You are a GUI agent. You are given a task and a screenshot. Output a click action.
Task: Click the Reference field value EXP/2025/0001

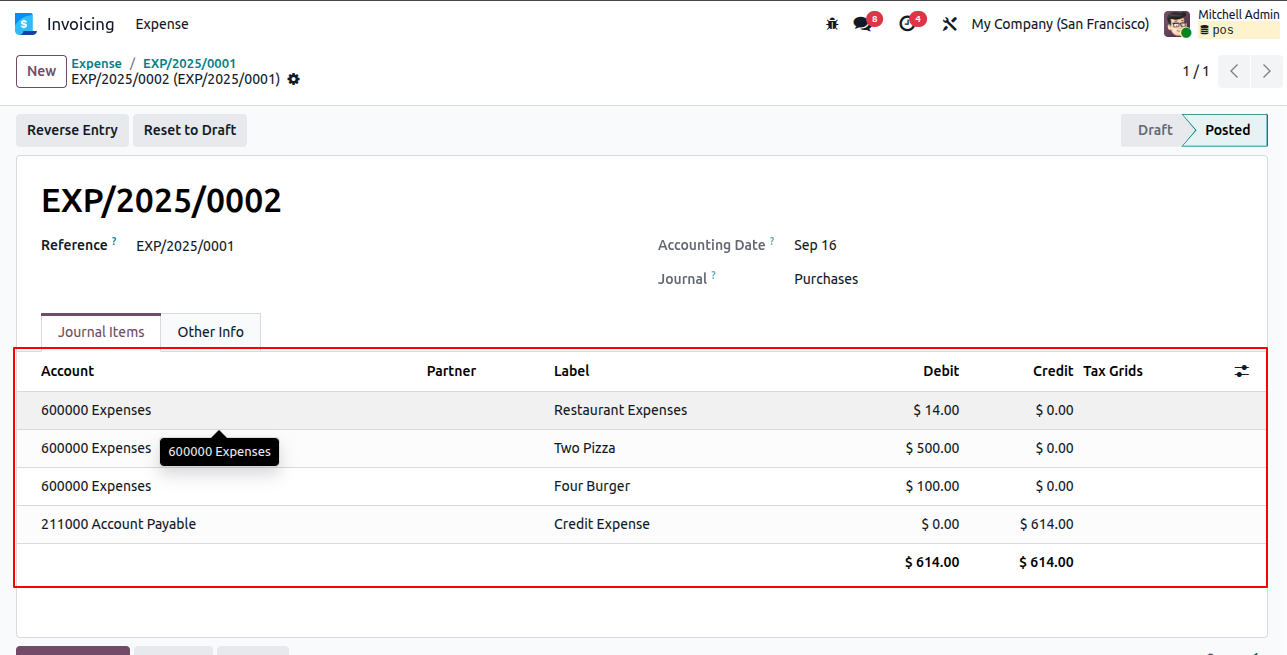pos(185,246)
